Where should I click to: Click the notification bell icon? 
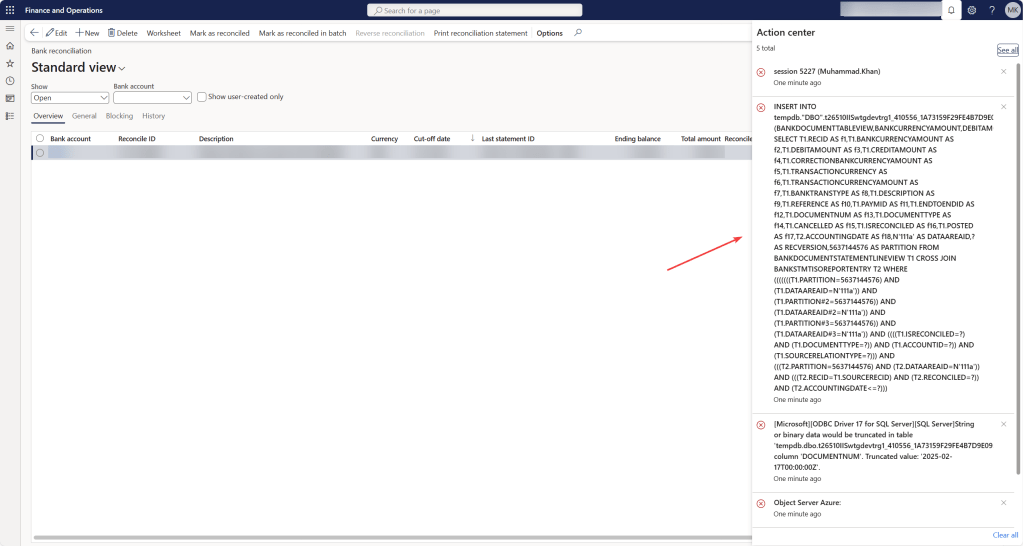(x=950, y=10)
